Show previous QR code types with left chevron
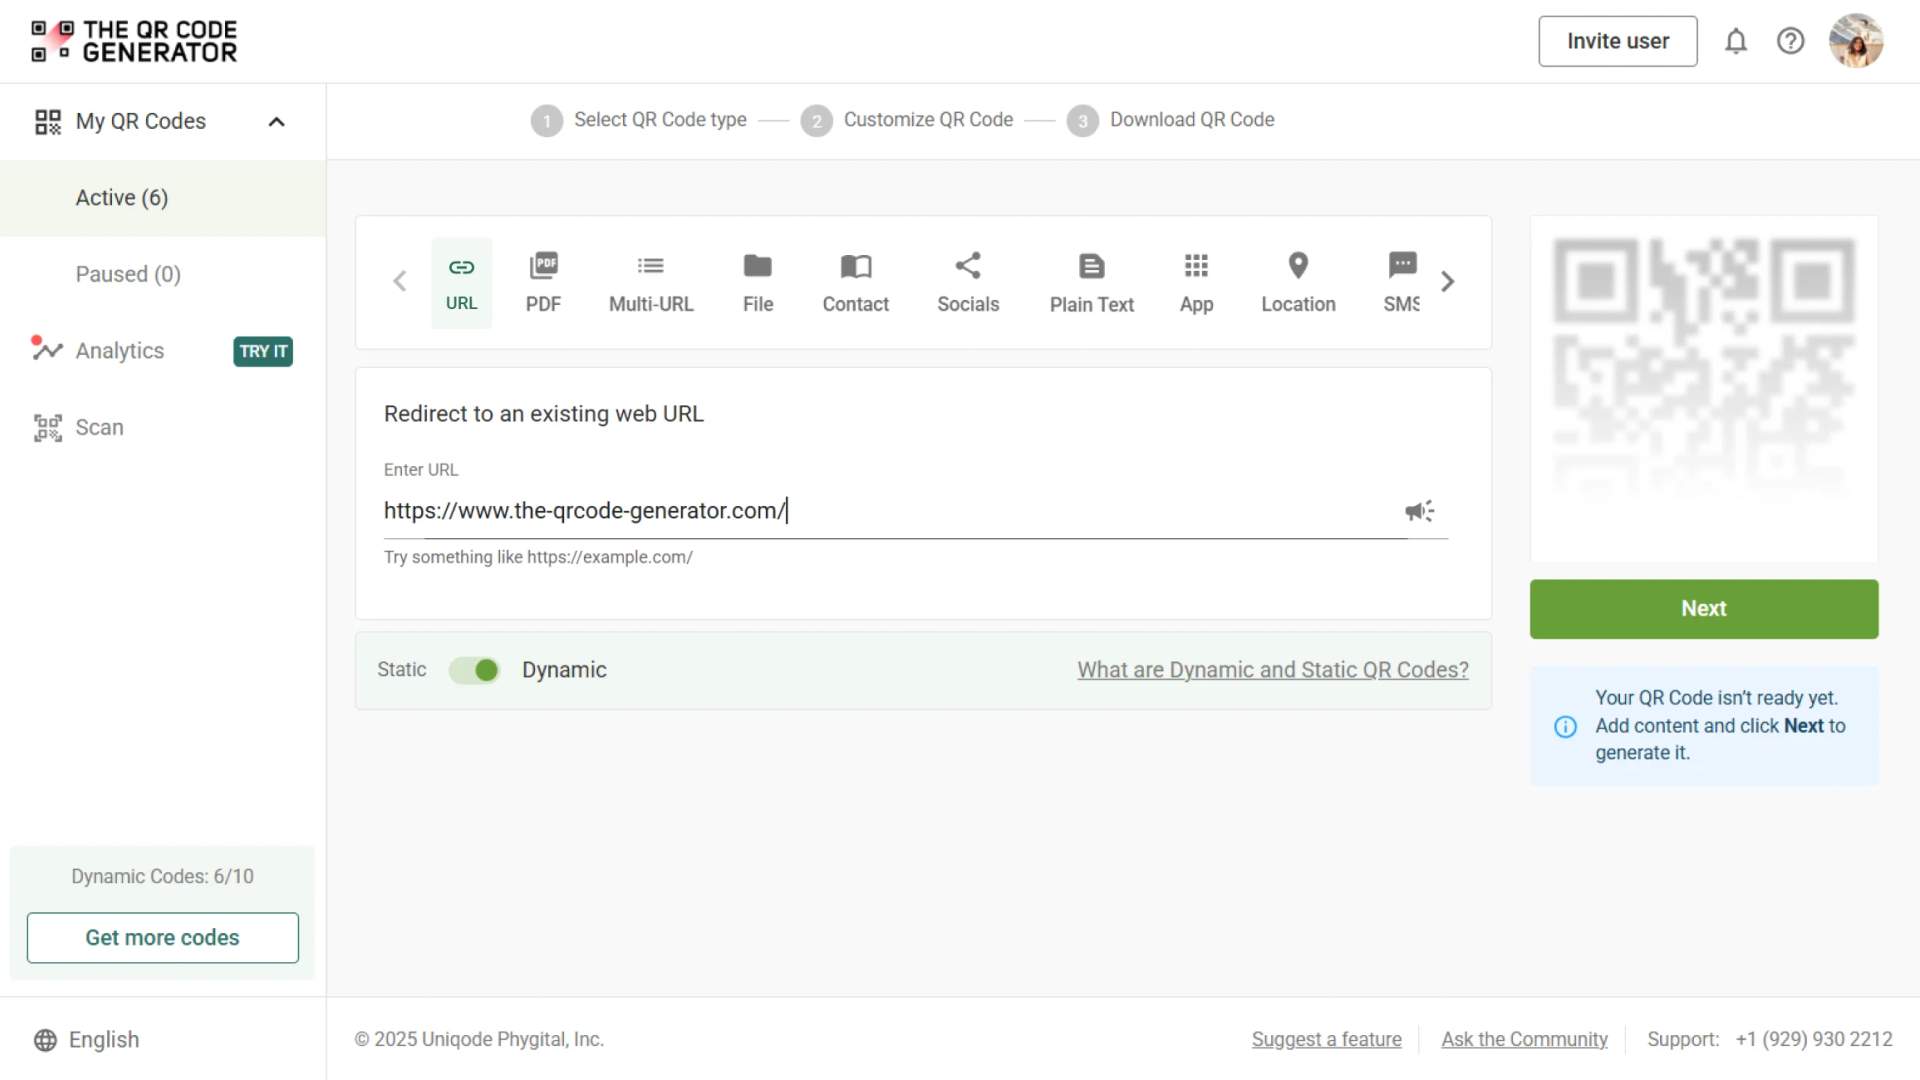 (x=400, y=282)
